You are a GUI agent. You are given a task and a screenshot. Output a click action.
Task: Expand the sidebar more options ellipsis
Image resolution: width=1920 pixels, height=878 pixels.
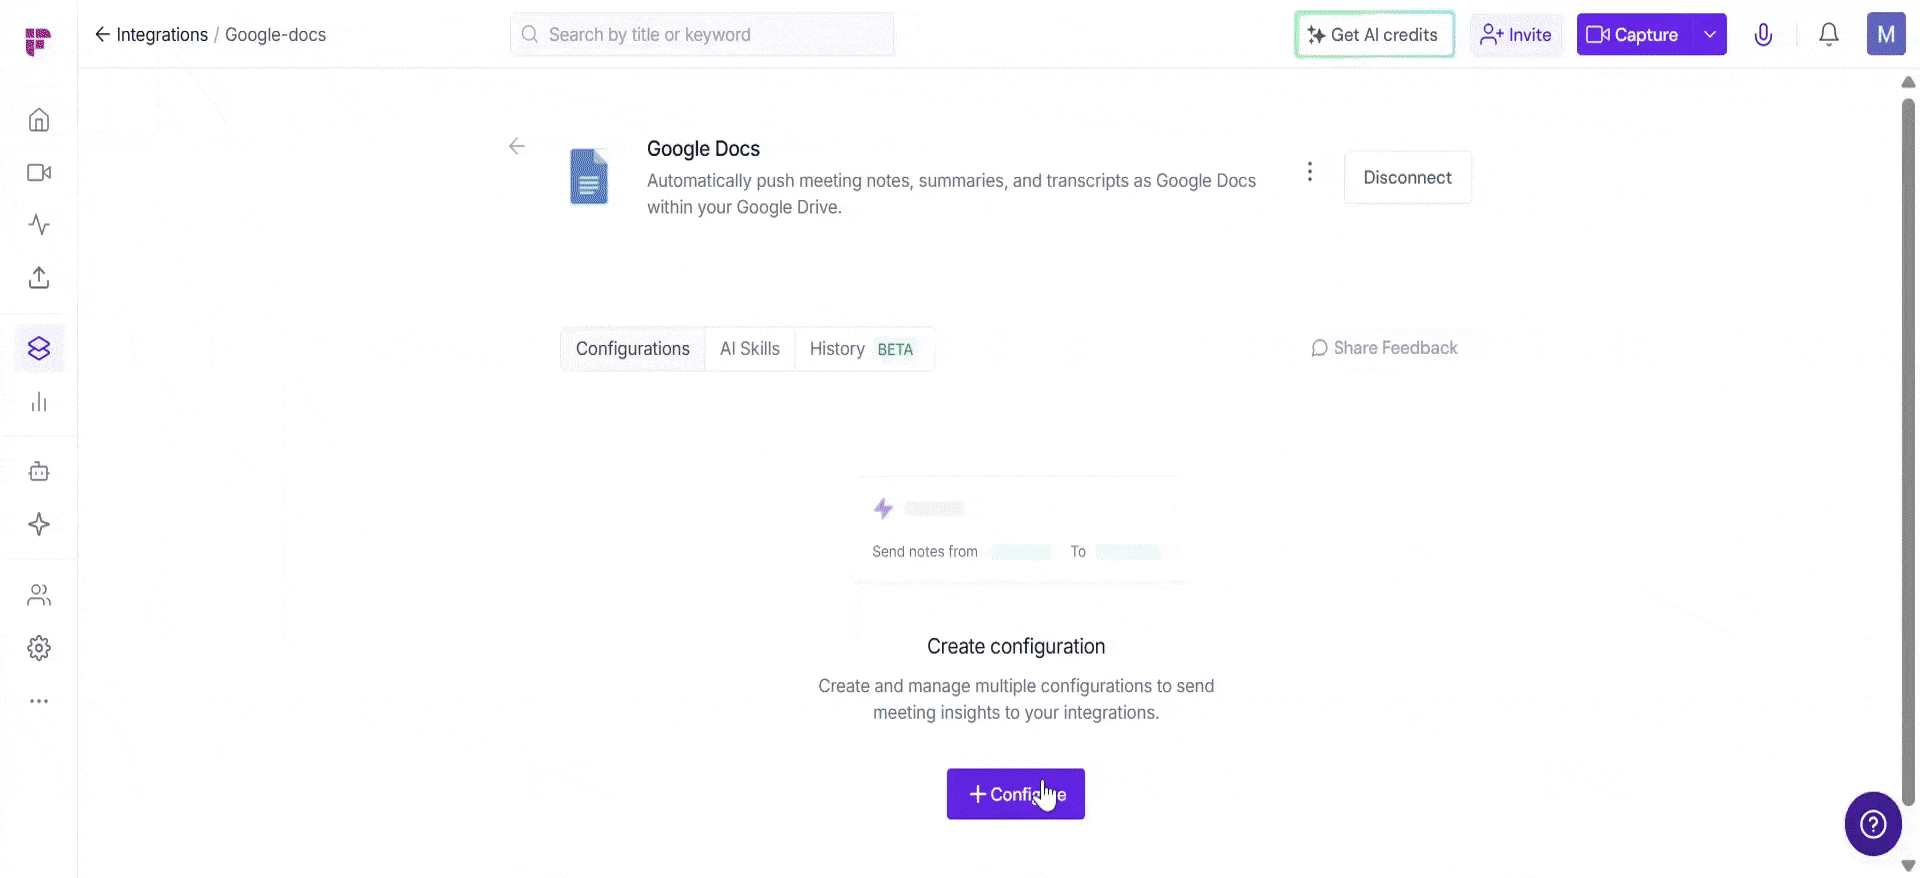39,701
